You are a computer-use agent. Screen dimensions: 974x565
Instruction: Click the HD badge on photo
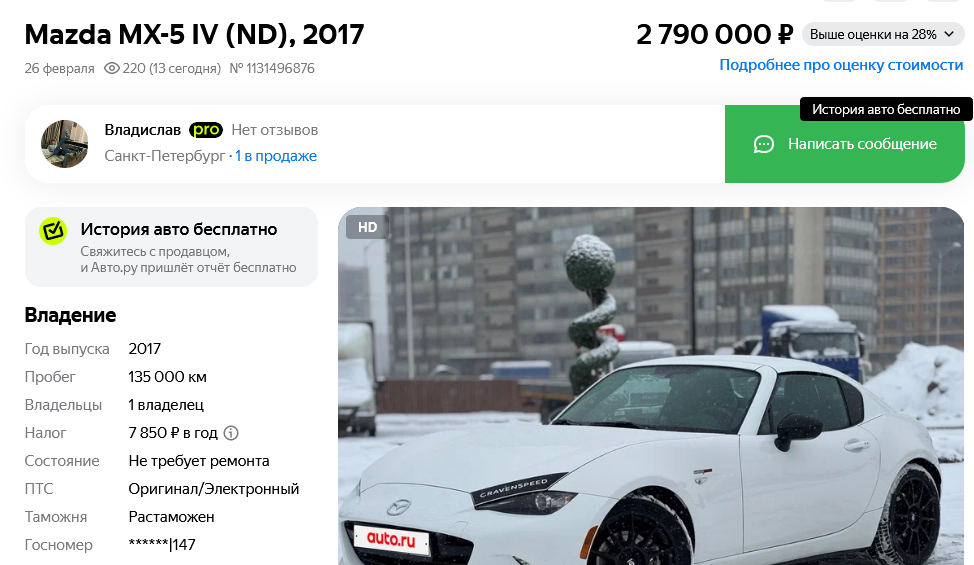[367, 227]
